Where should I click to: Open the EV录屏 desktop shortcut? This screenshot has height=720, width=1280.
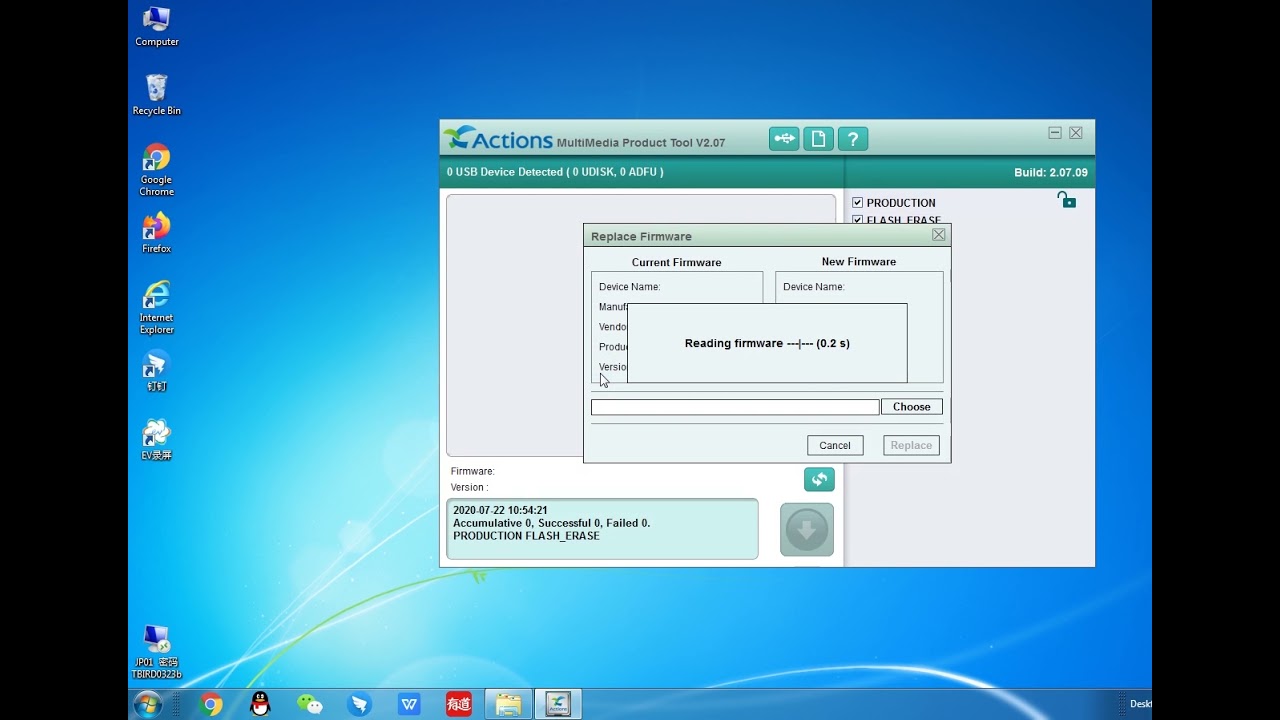point(157,440)
